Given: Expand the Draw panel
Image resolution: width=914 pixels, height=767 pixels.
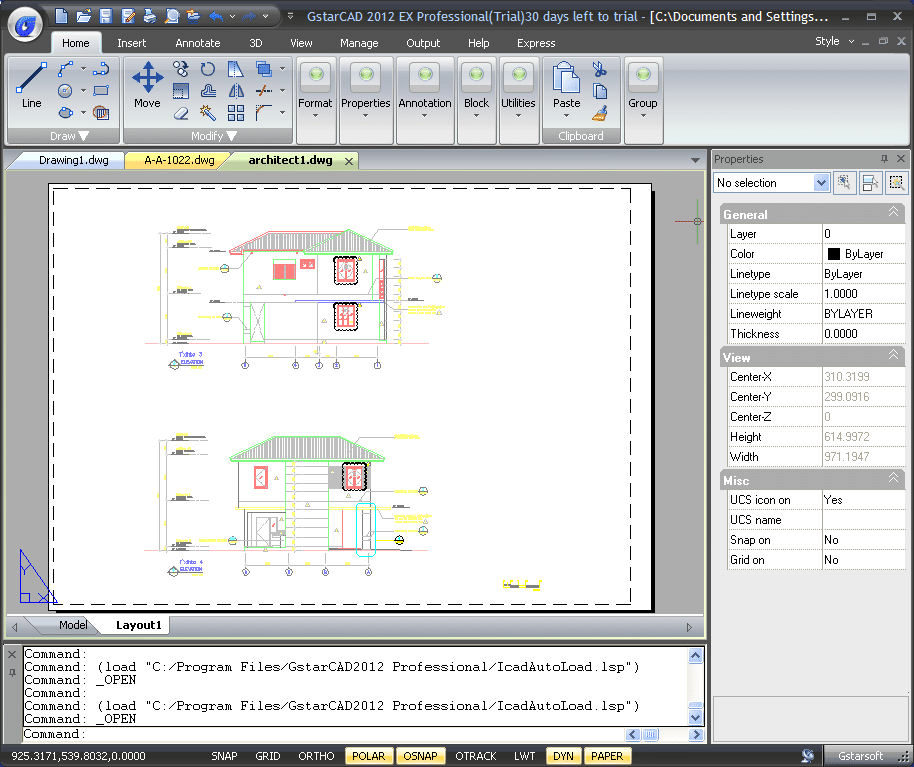Looking at the screenshot, I should [64, 136].
